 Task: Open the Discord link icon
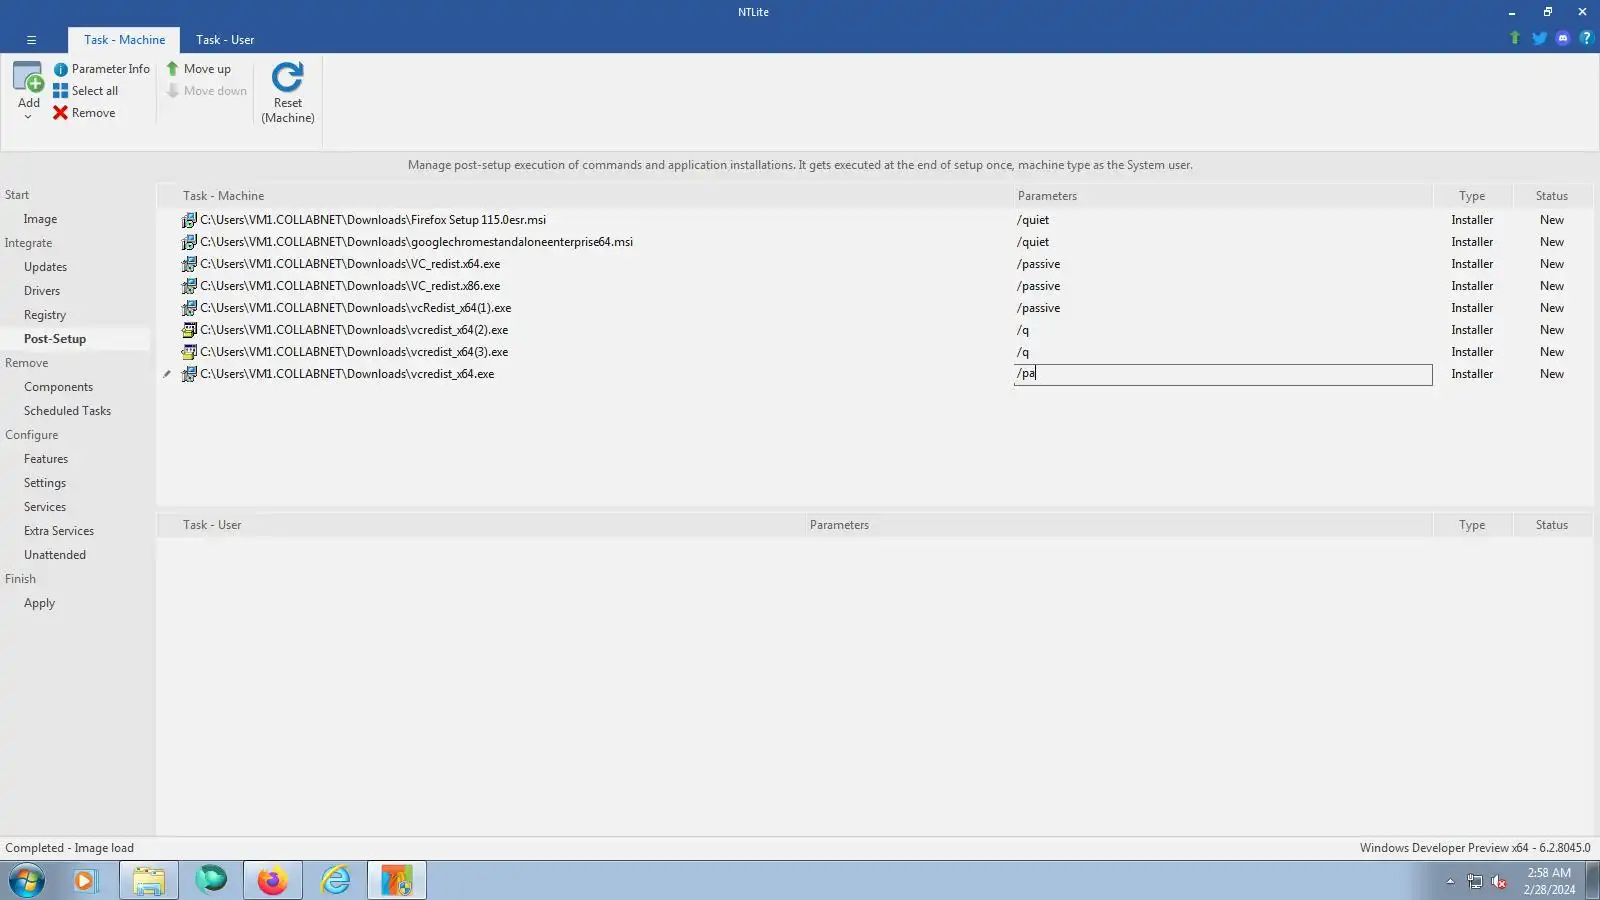click(1563, 38)
